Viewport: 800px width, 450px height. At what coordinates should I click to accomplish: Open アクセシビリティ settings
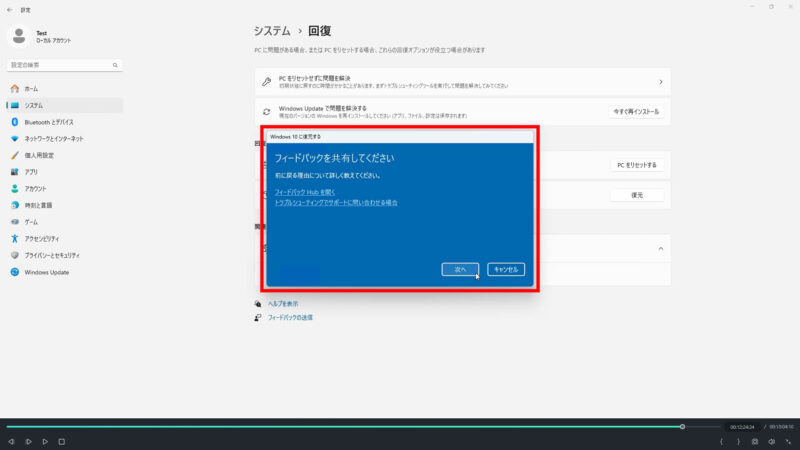coord(42,238)
